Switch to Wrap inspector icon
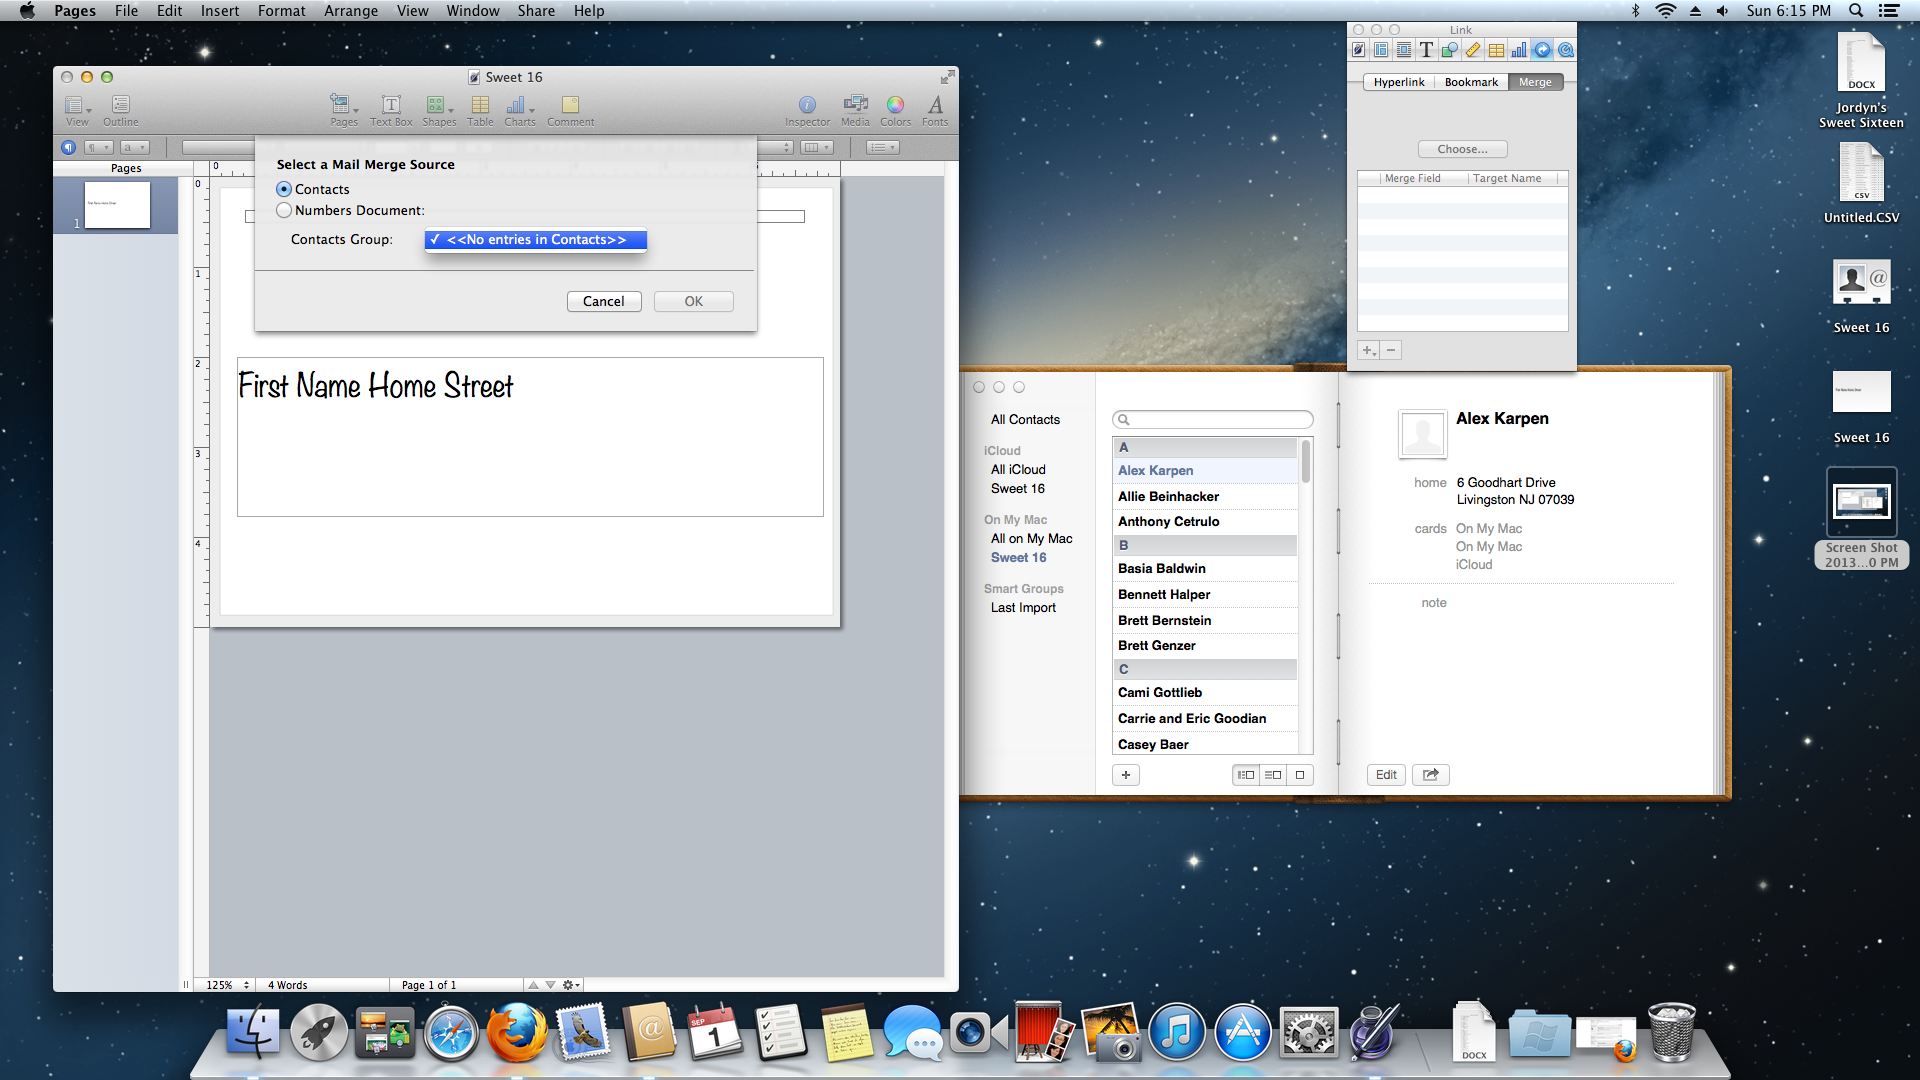 pos(1404,50)
